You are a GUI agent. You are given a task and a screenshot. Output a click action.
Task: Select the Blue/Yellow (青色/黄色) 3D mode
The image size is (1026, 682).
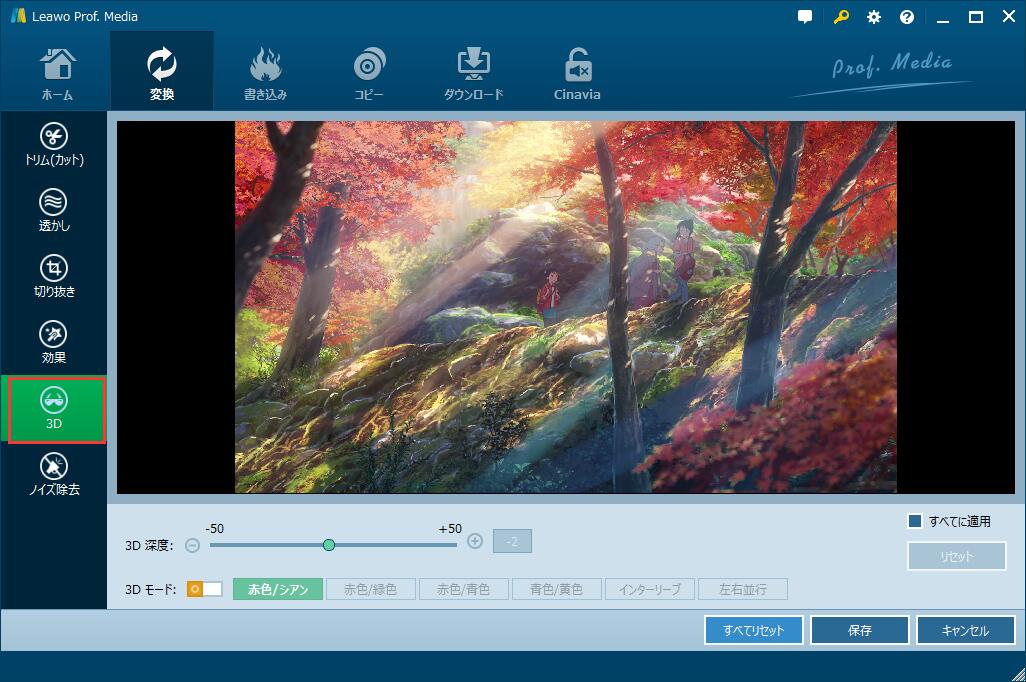pyautogui.click(x=556, y=589)
